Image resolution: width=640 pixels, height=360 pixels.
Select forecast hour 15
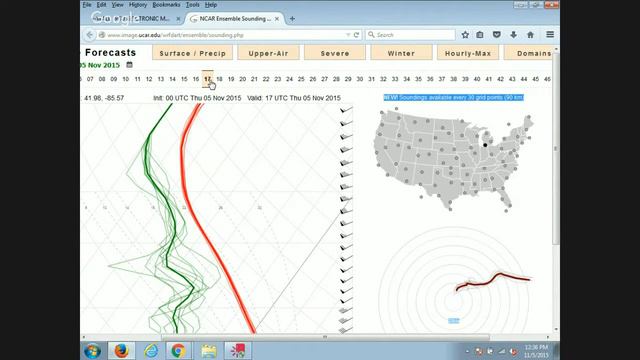(x=184, y=79)
